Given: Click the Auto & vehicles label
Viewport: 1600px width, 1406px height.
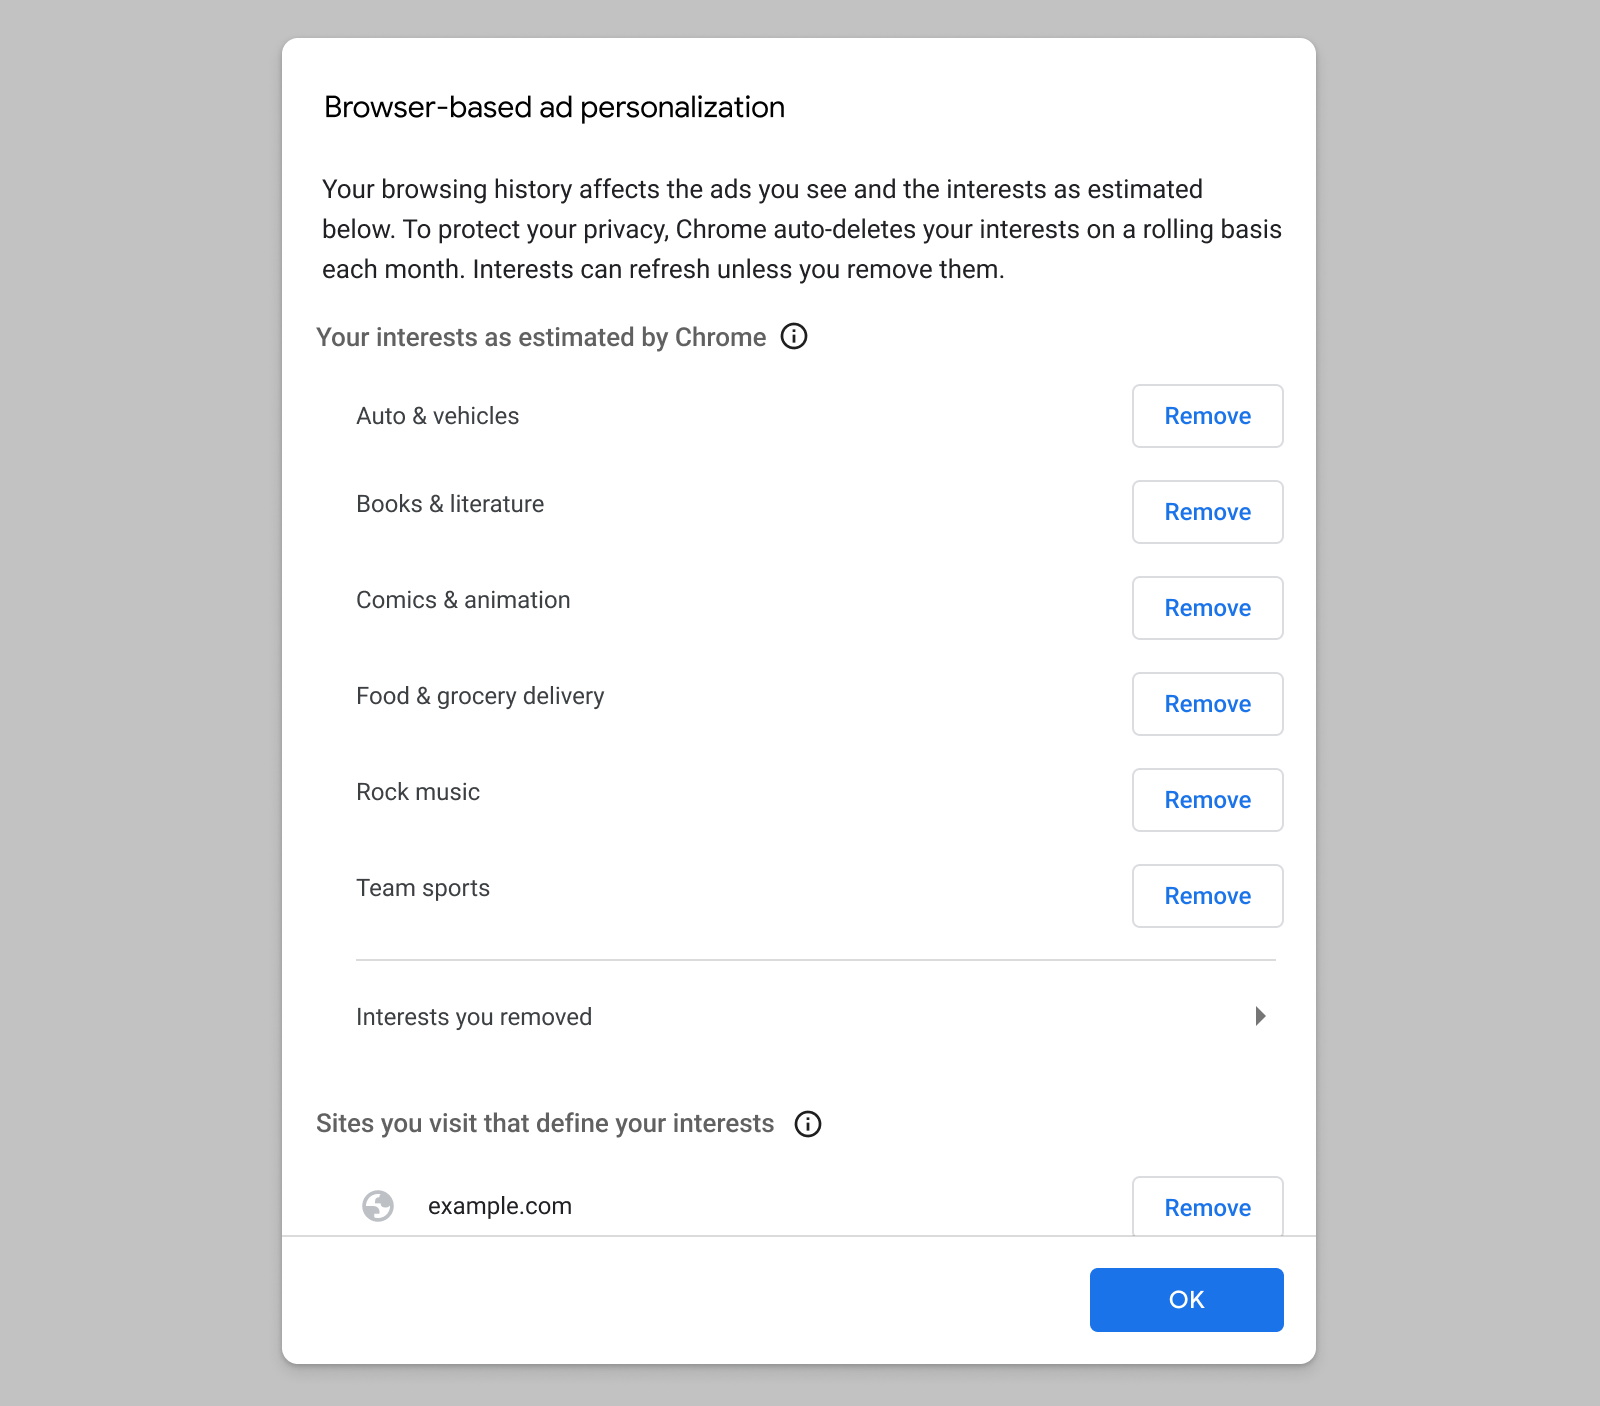Looking at the screenshot, I should coord(438,416).
